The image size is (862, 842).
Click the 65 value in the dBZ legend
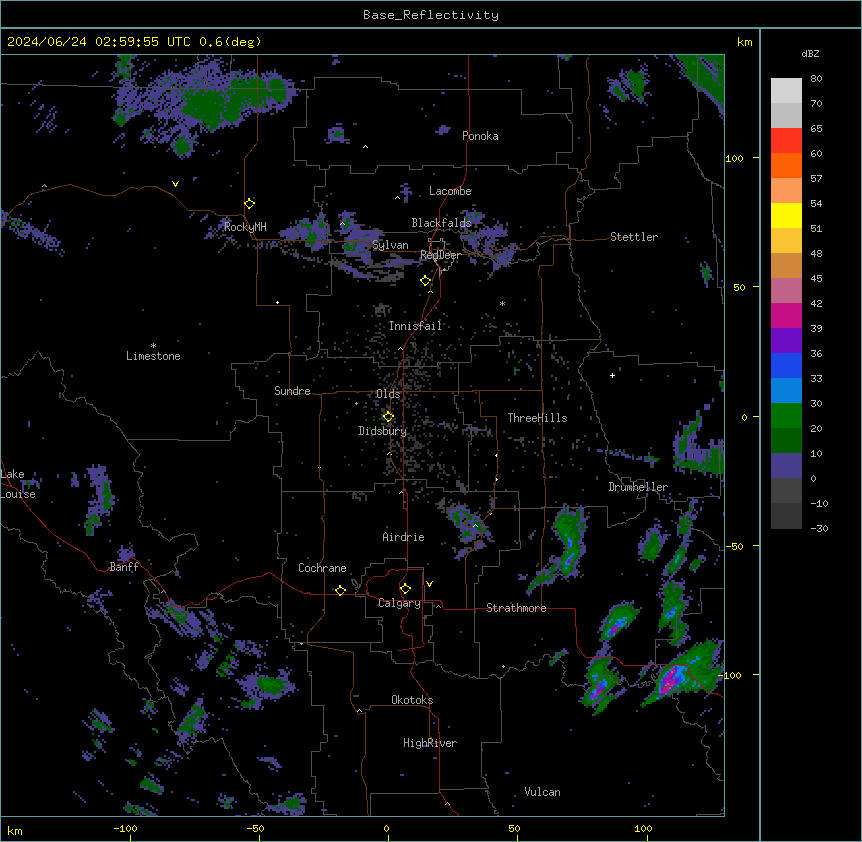816,129
